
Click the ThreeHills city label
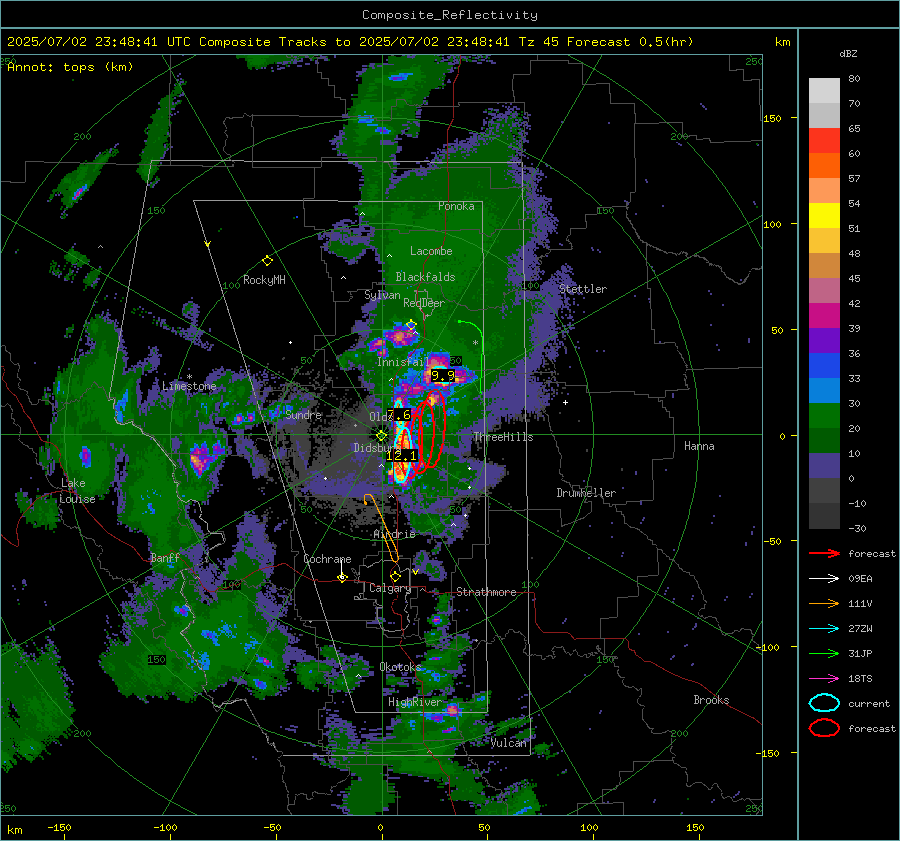(x=503, y=437)
